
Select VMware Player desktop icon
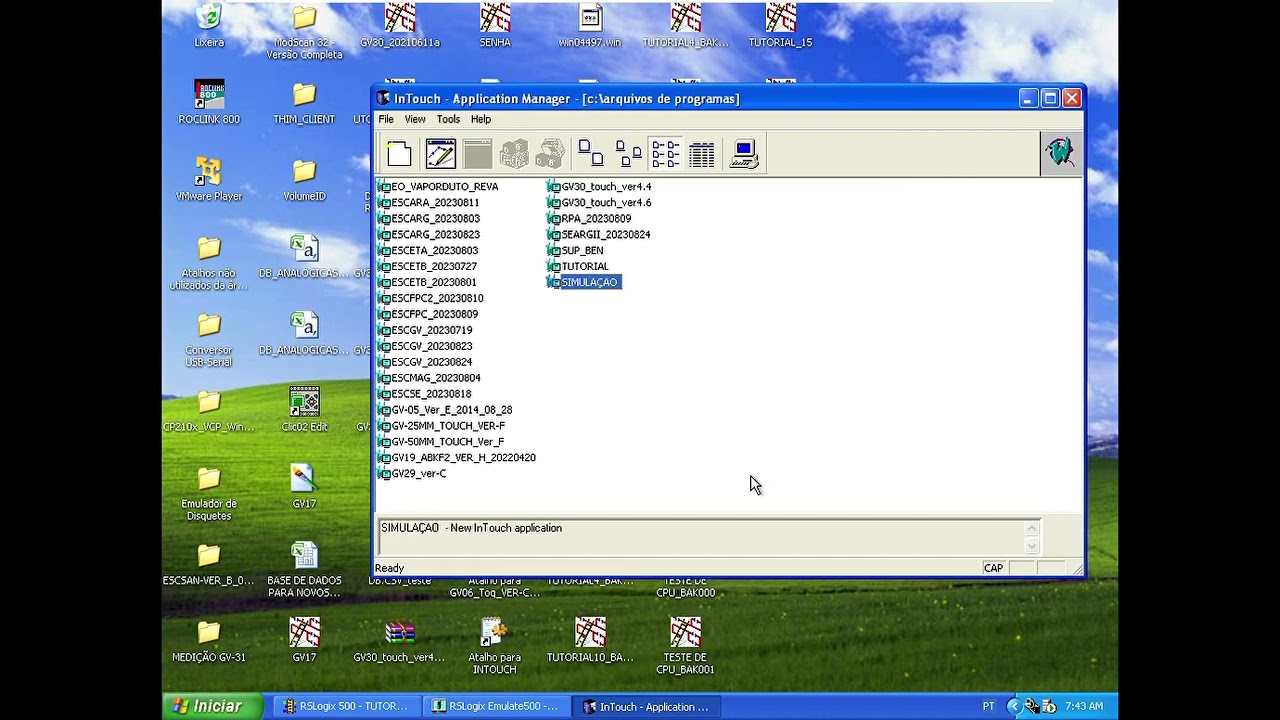(209, 179)
